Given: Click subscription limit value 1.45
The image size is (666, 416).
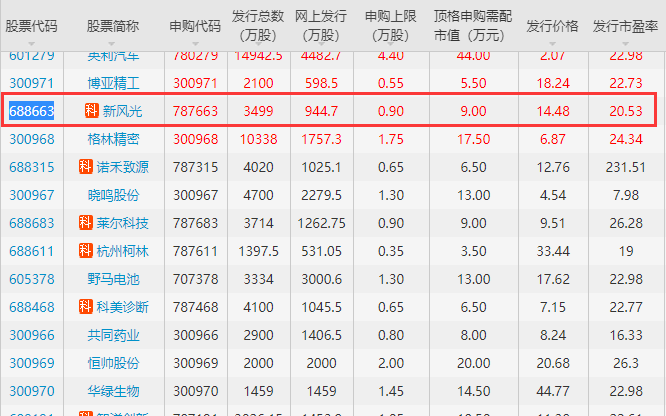Looking at the screenshot, I should (x=391, y=391).
